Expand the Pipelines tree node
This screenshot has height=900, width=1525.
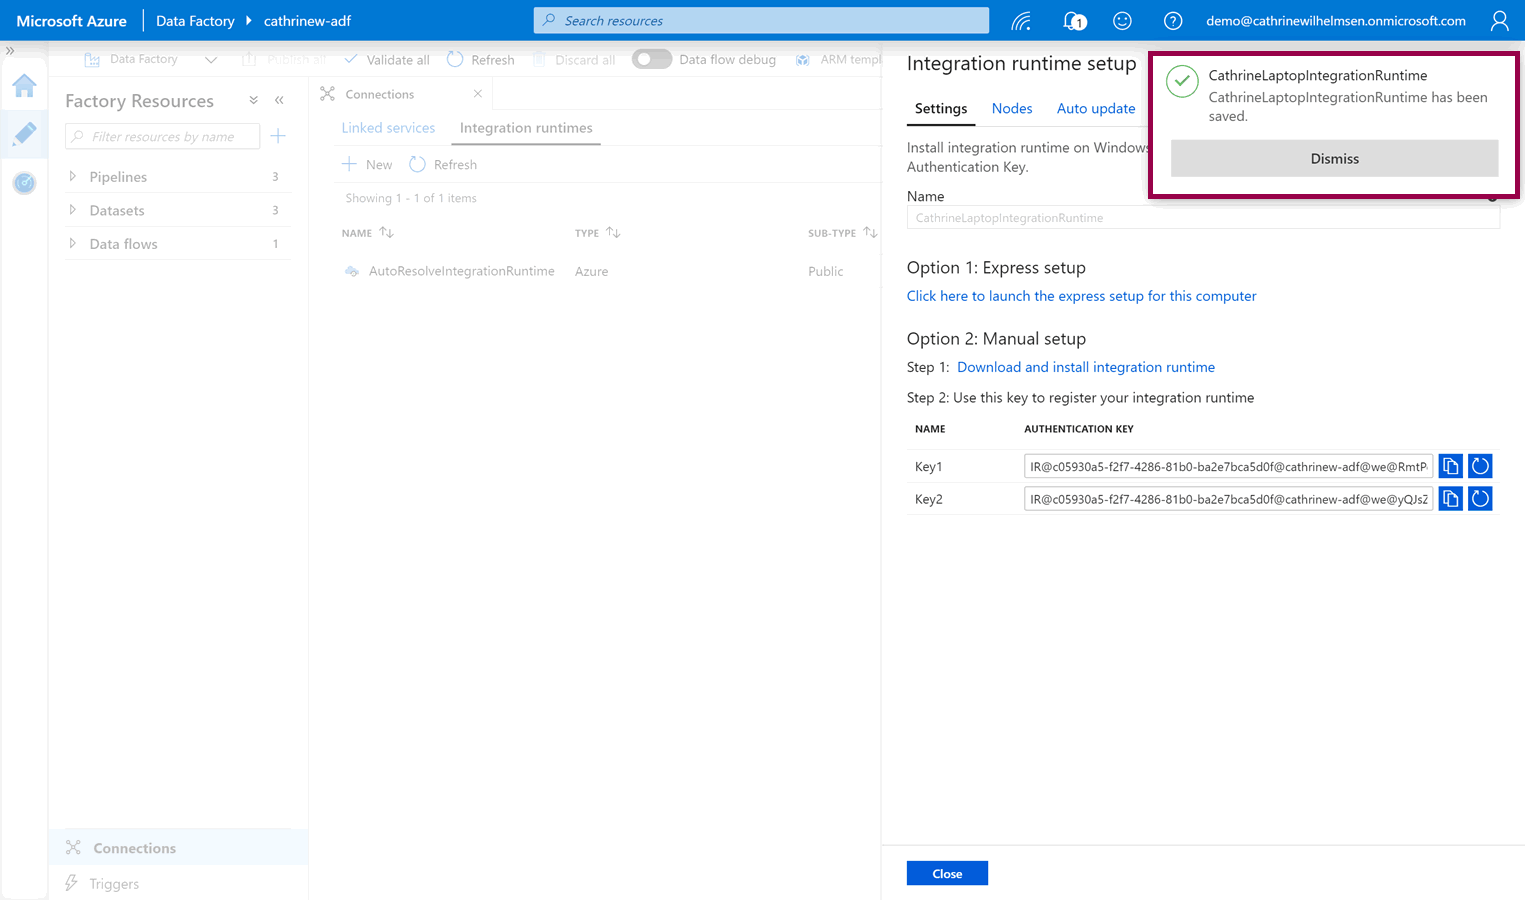[73, 177]
